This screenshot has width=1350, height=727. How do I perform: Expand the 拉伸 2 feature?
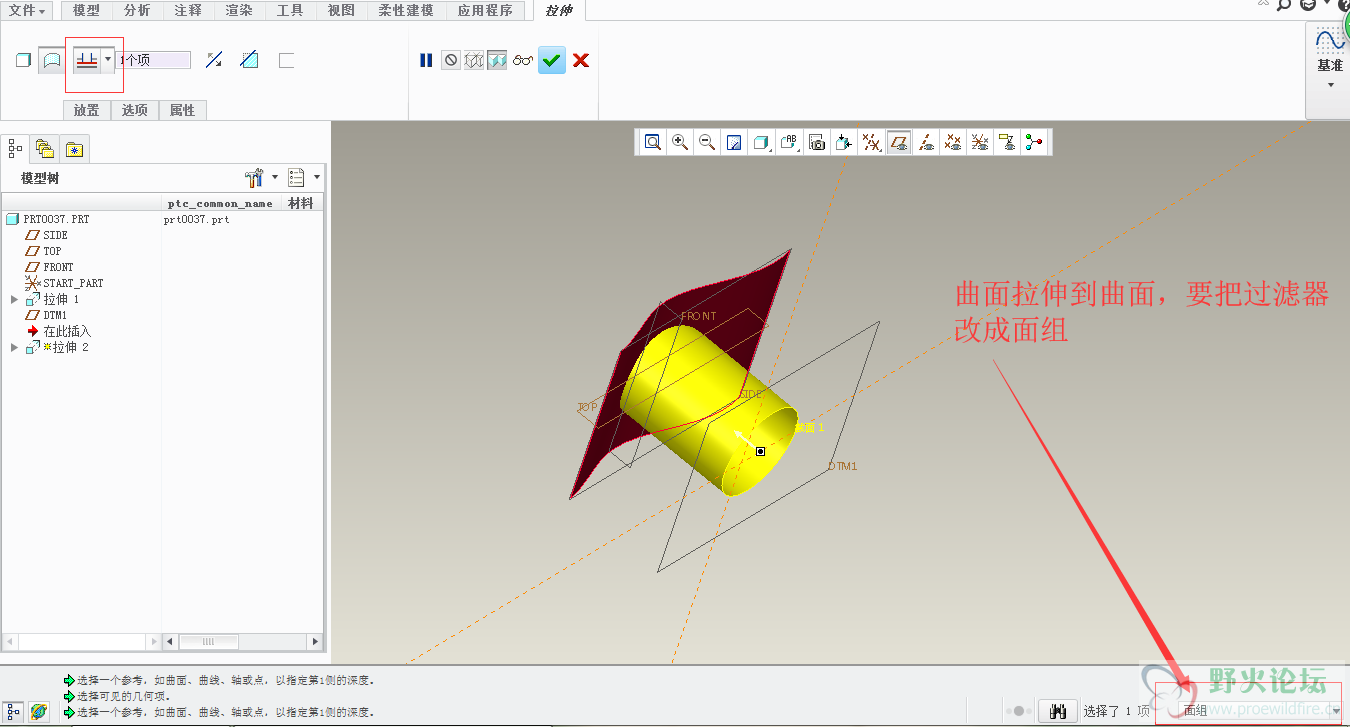pyautogui.click(x=14, y=347)
